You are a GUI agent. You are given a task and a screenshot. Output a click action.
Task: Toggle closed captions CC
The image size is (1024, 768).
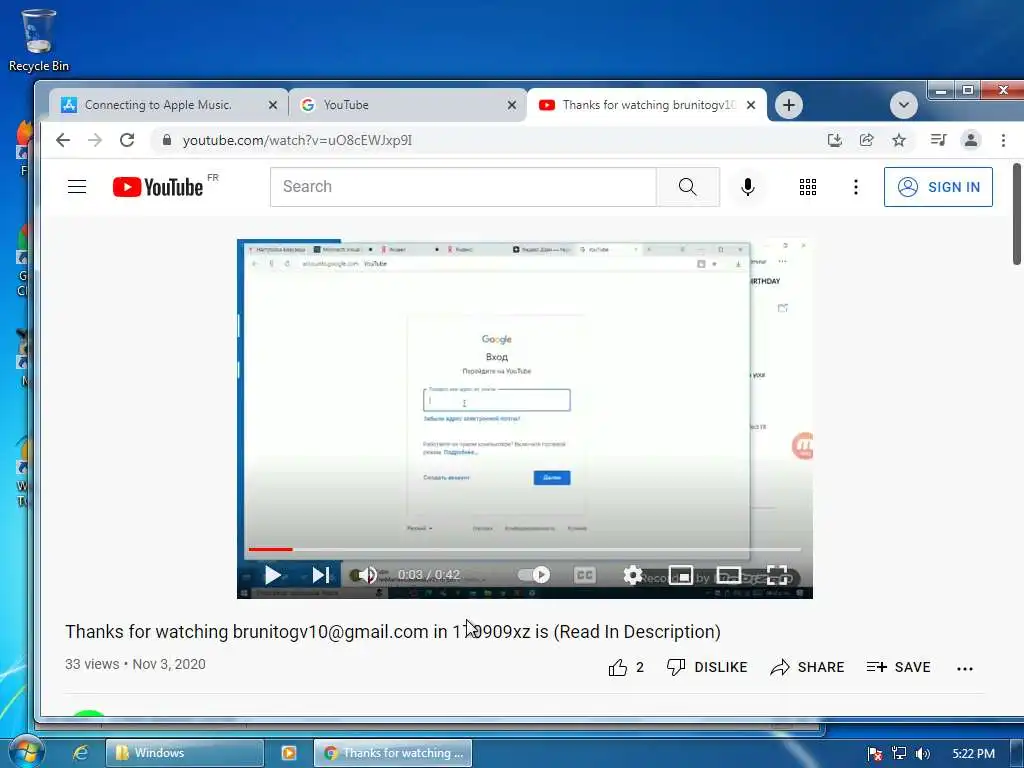584,575
